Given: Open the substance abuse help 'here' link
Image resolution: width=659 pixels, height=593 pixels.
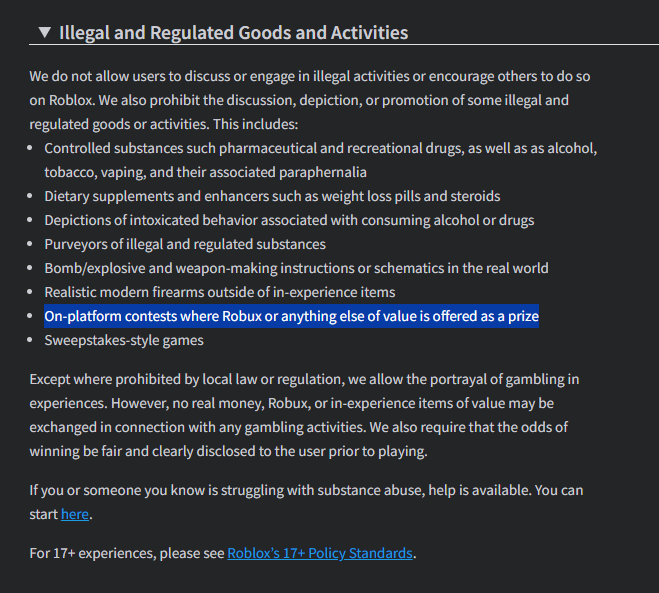Looking at the screenshot, I should (x=75, y=514).
